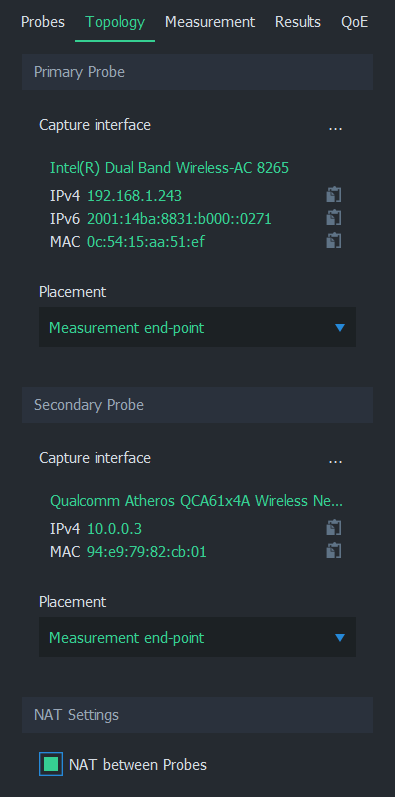Switch to the Measurement tab
395x797 pixels.
coord(210,22)
